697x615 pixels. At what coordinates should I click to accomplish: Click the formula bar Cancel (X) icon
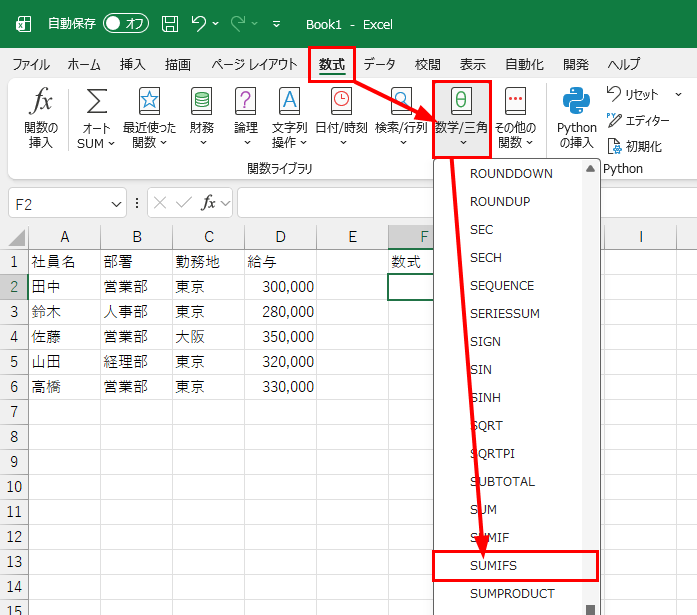pos(160,203)
